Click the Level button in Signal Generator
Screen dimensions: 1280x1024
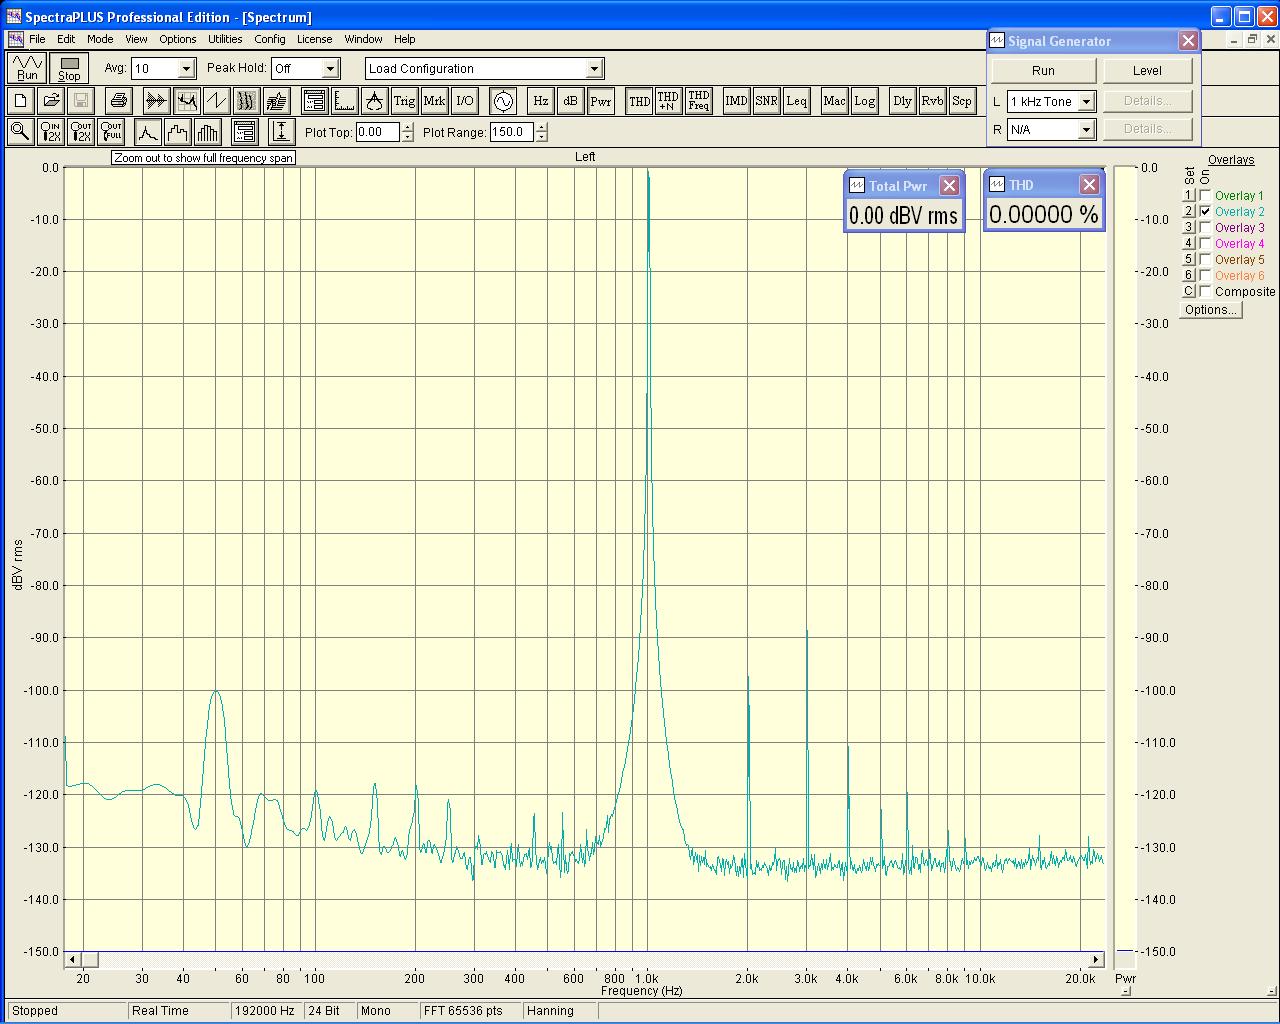1147,71
